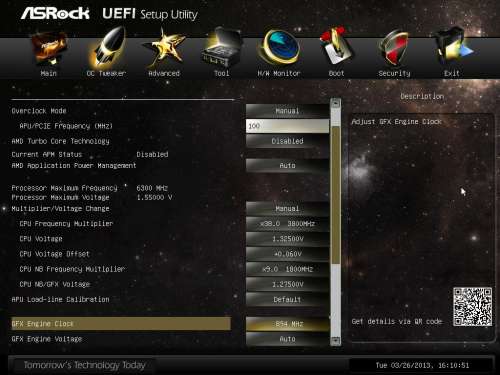This screenshot has width=500, height=375.
Task: Click the Security tab label
Action: 394,73
